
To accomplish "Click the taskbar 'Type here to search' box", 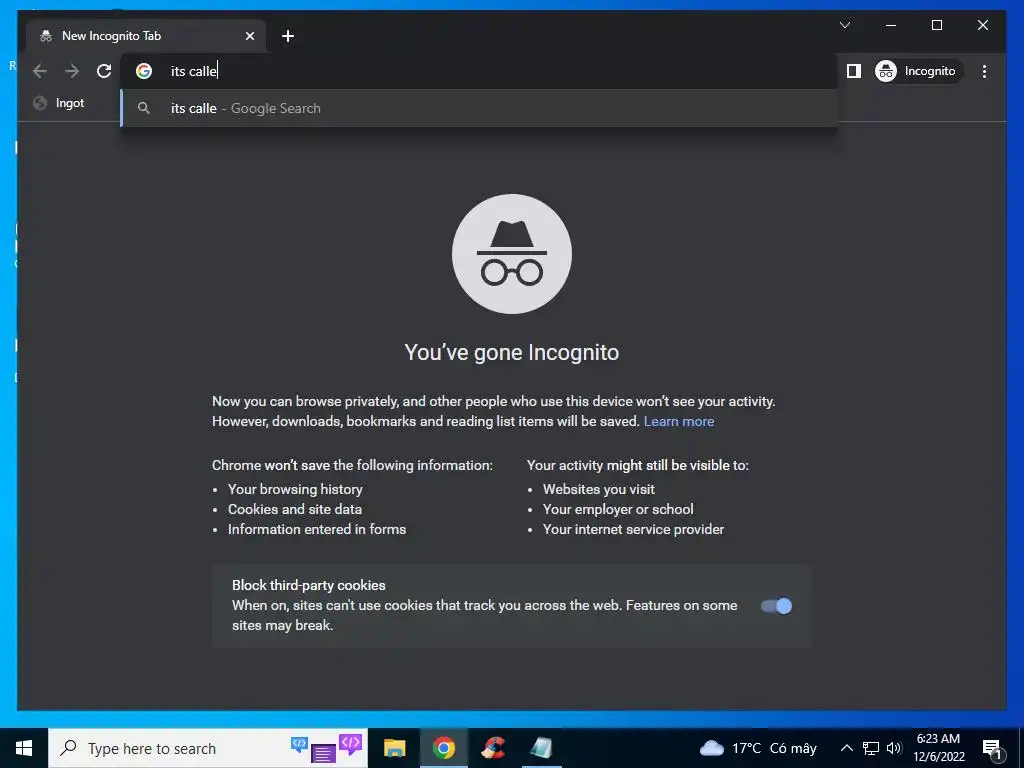I will [208, 748].
